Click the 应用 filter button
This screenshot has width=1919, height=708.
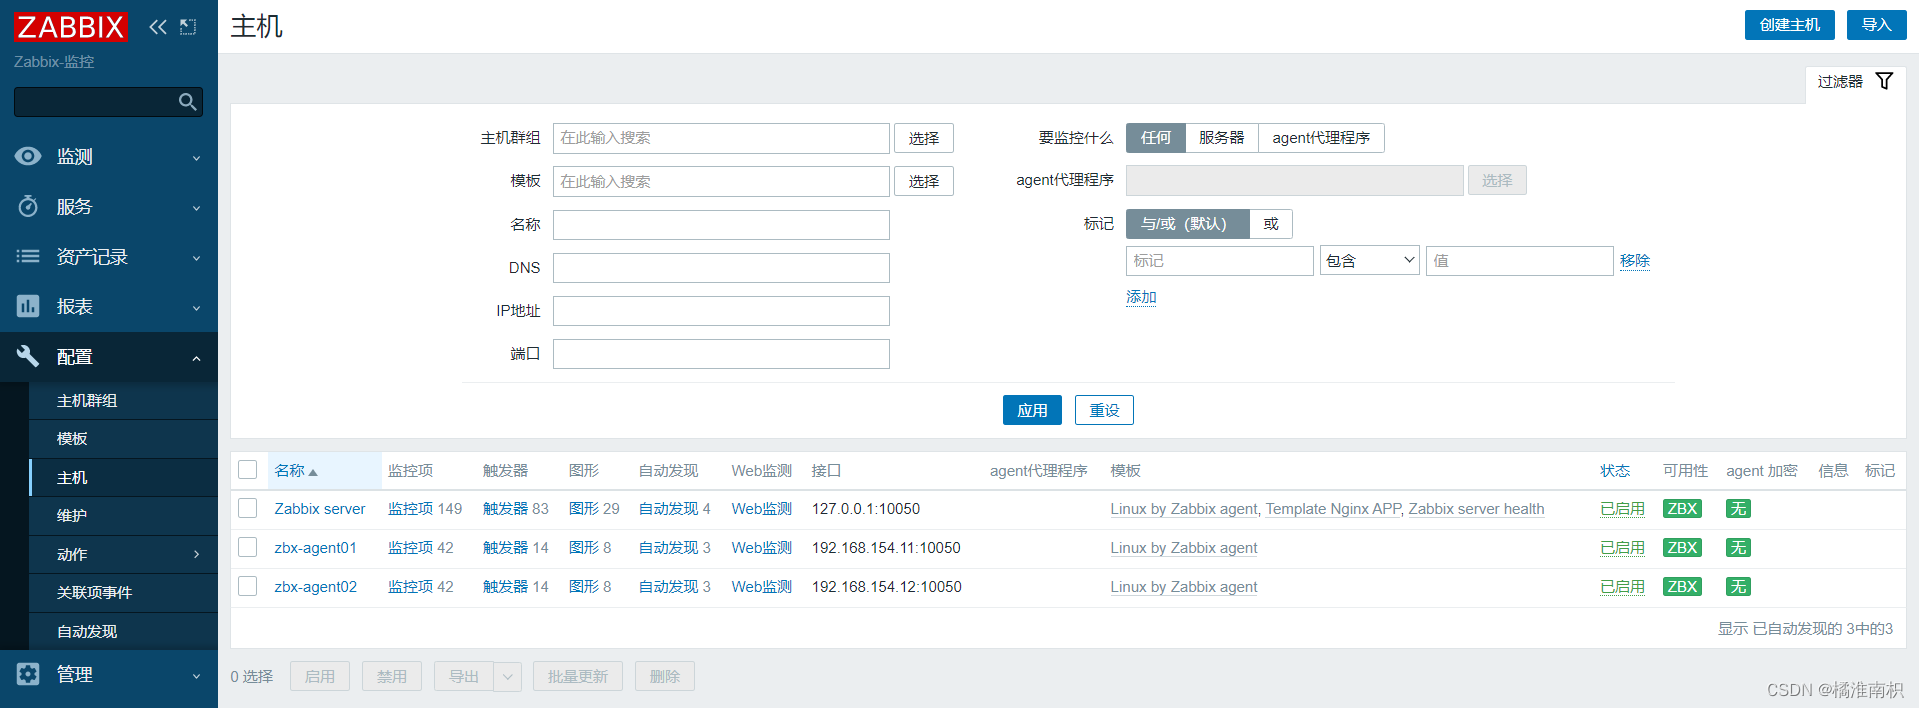click(x=1032, y=410)
